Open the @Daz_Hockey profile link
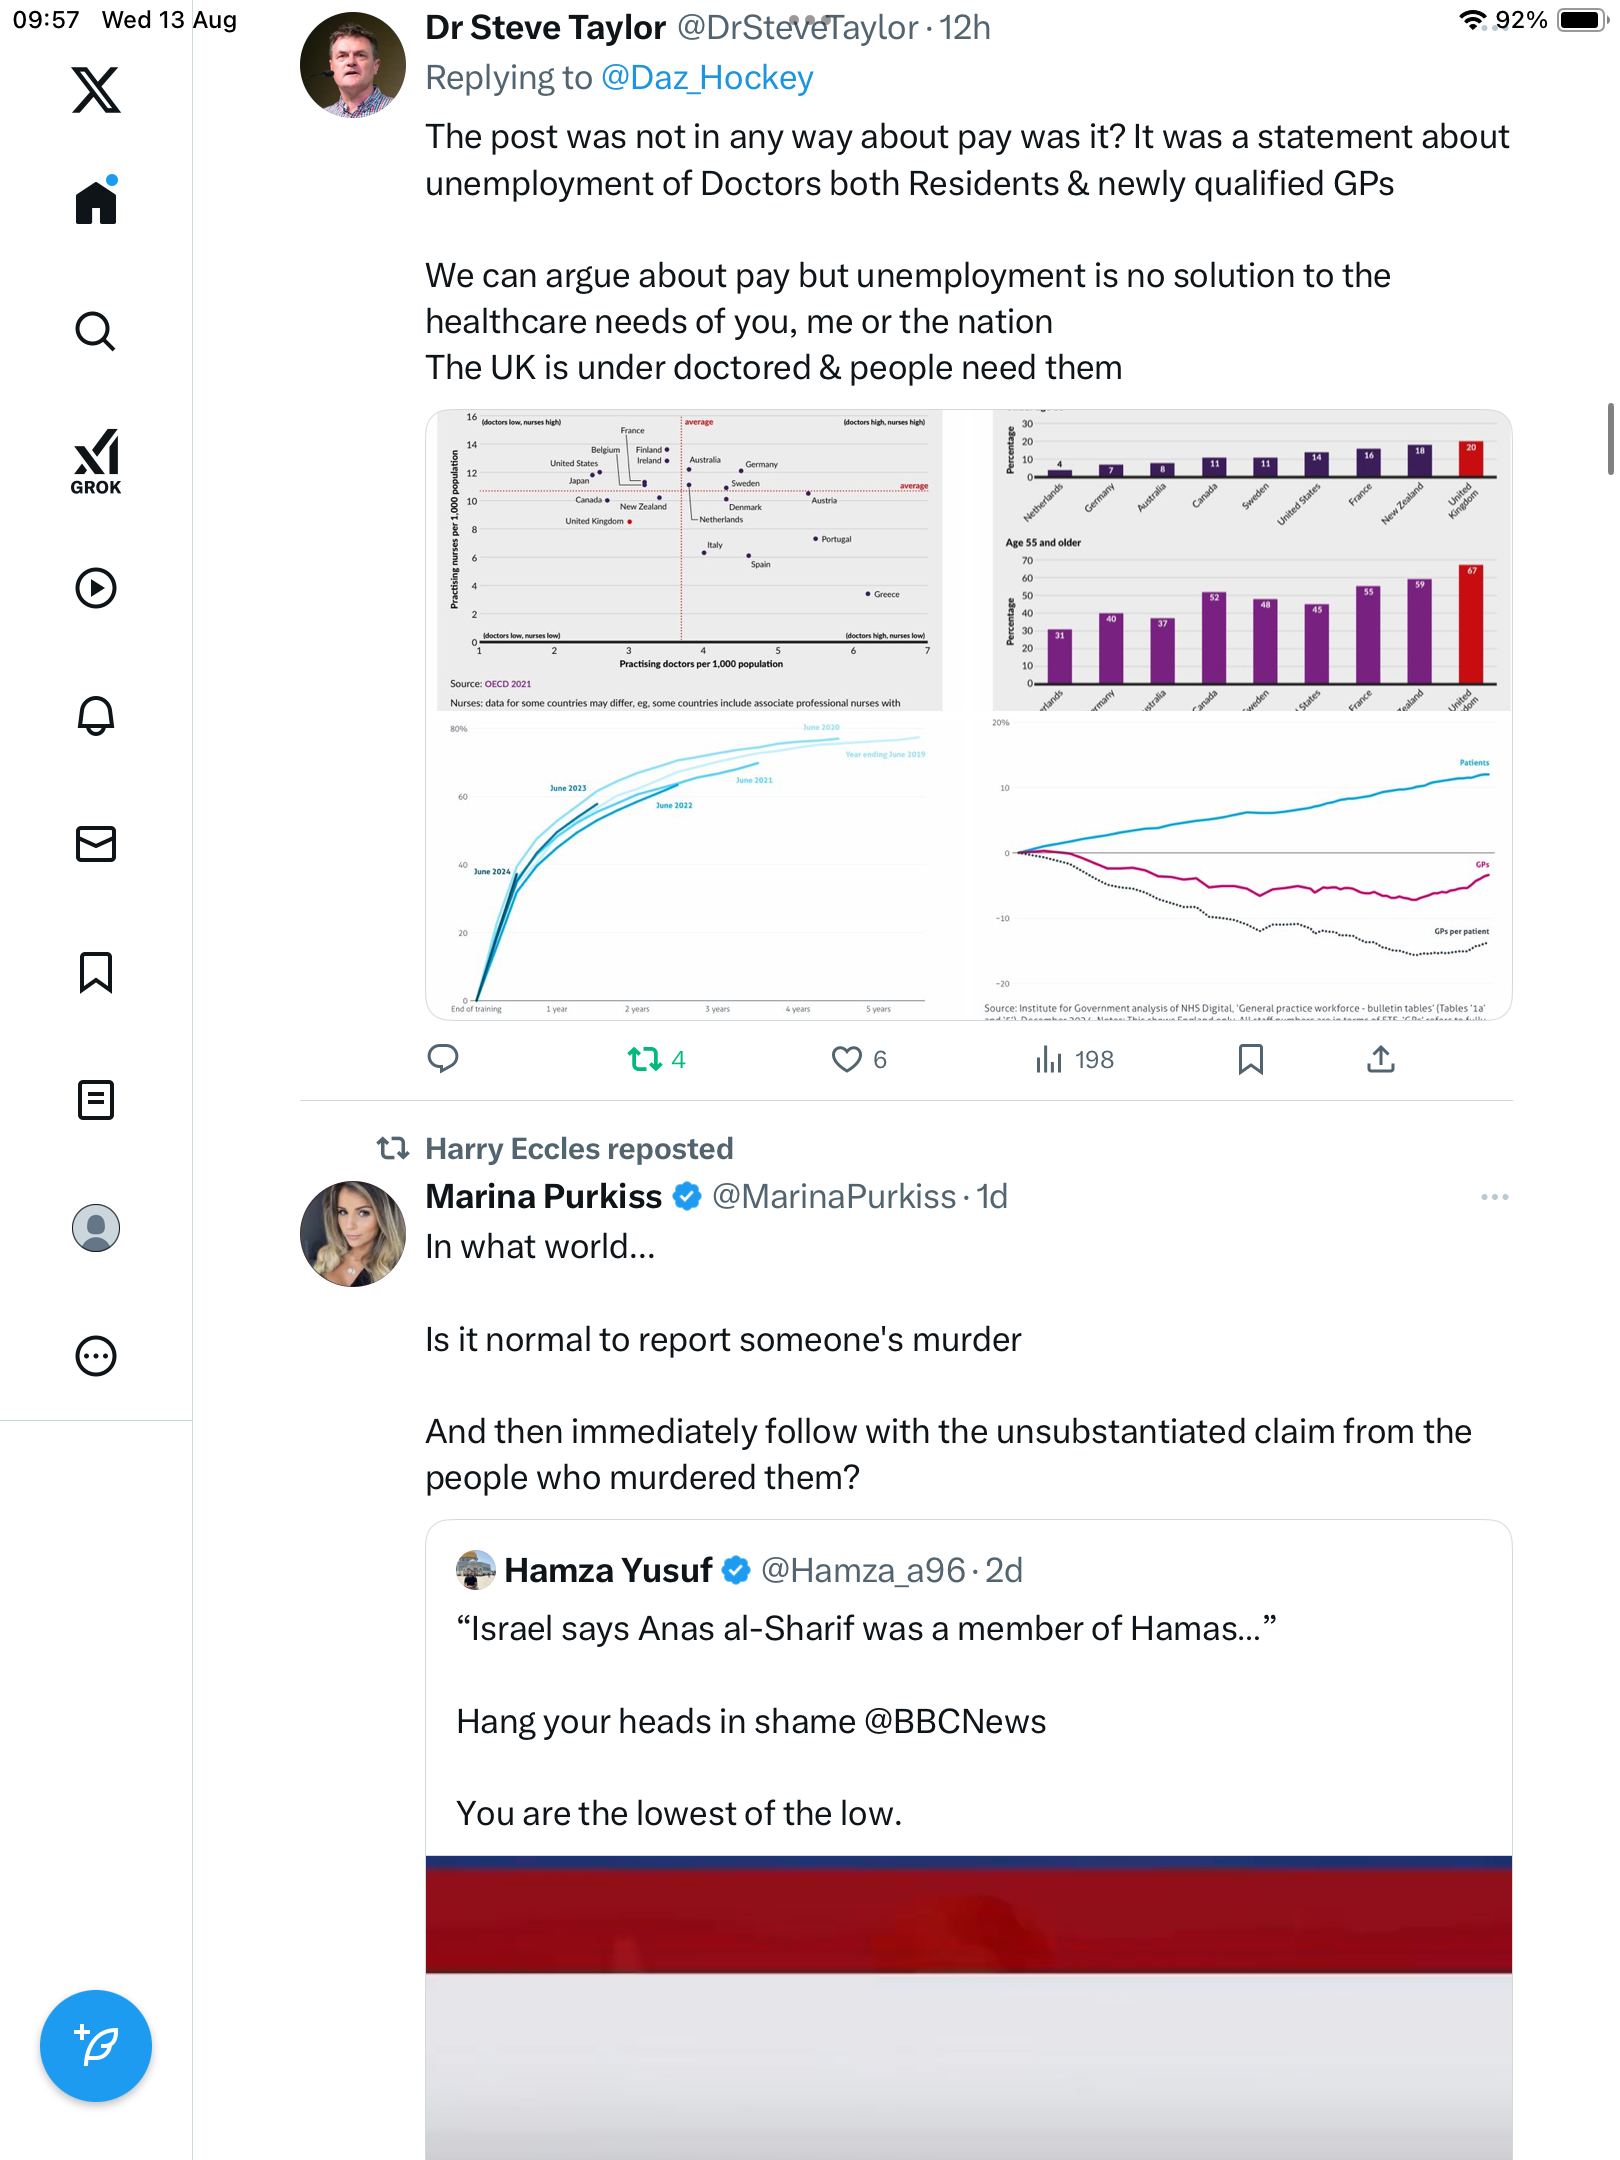Screen dimensions: 1620x2160 [707, 78]
